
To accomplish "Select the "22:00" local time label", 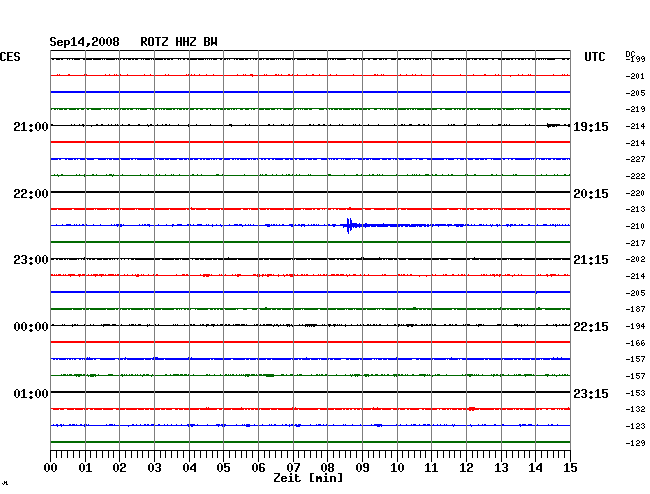I will [31, 194].
